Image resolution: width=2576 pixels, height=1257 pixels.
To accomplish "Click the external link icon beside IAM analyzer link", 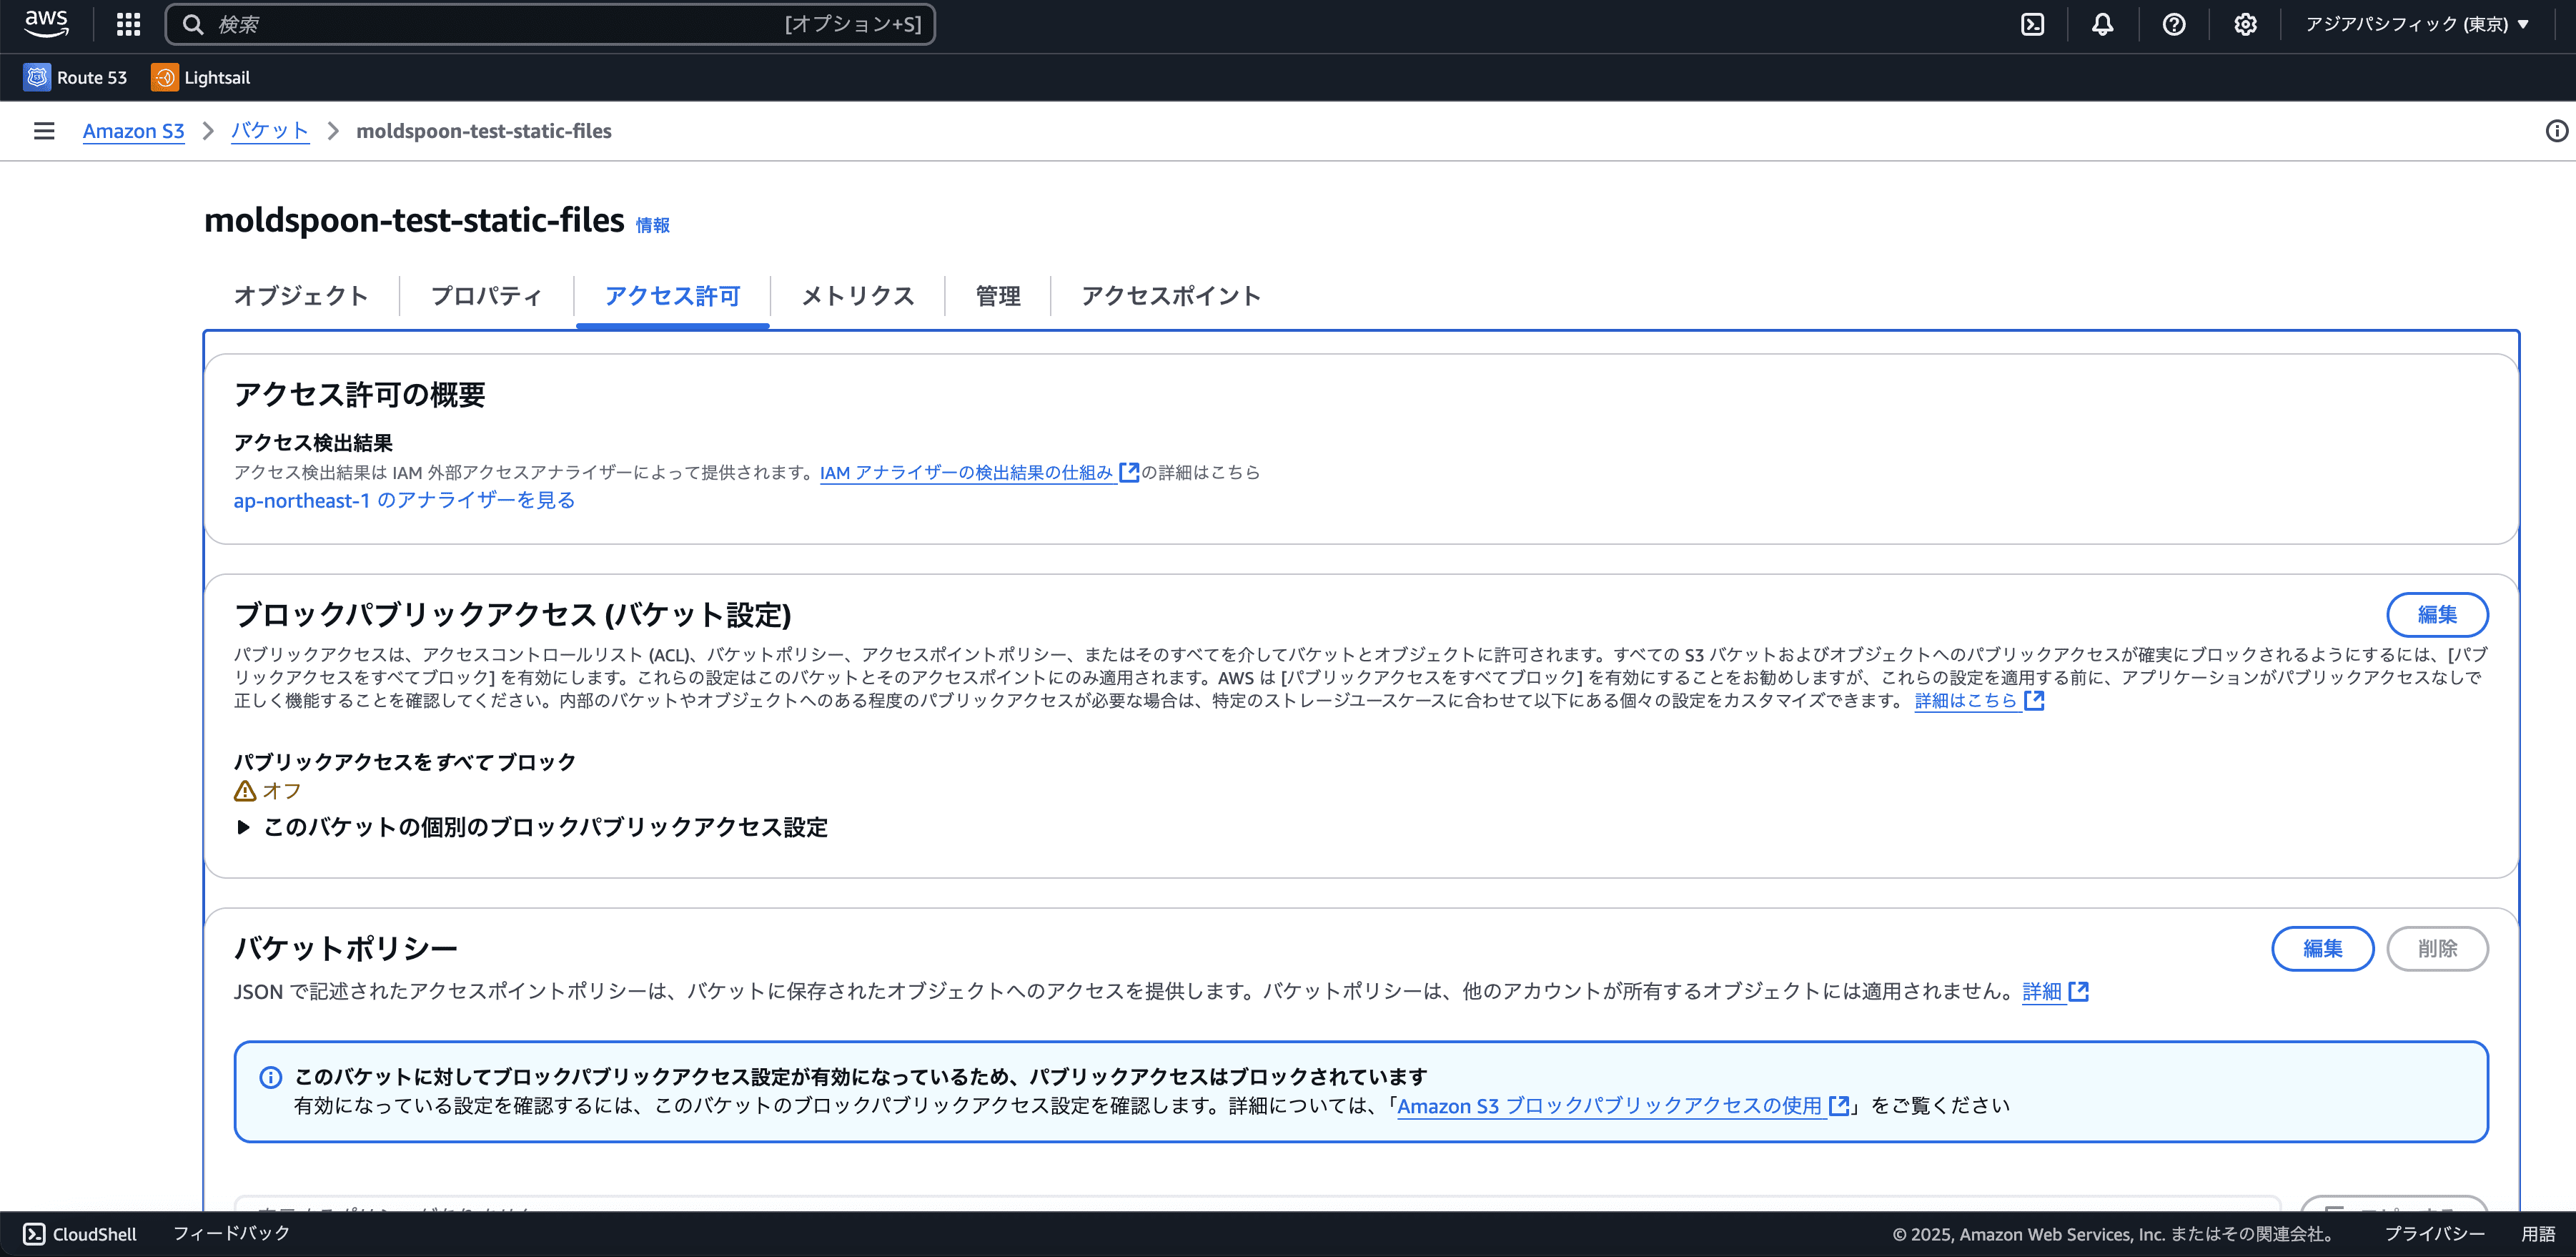I will [x=1129, y=472].
